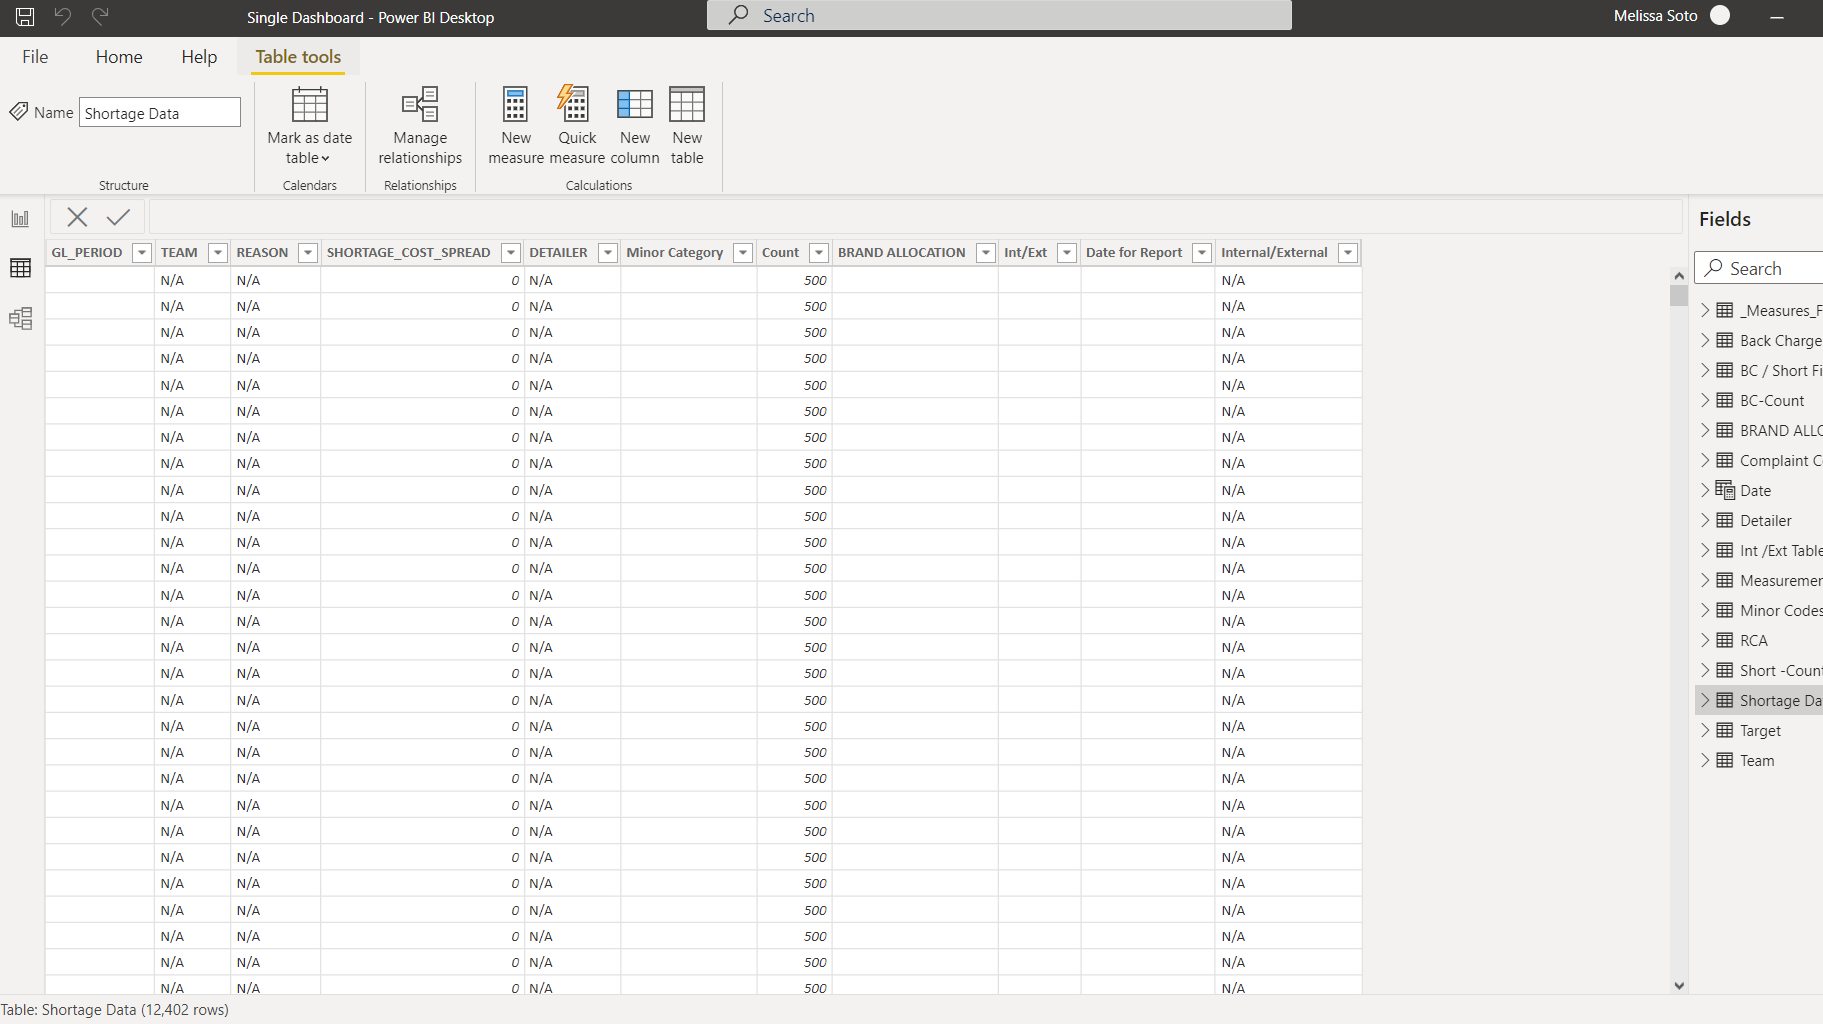The height and width of the screenshot is (1024, 1823).
Task: Cancel the formula bar entry
Action: click(x=77, y=217)
